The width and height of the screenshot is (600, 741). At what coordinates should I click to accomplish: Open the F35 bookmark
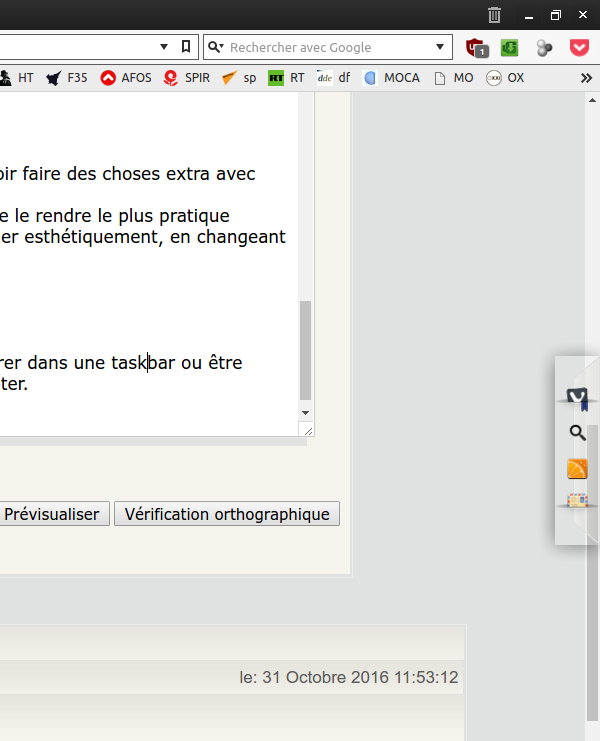point(67,78)
